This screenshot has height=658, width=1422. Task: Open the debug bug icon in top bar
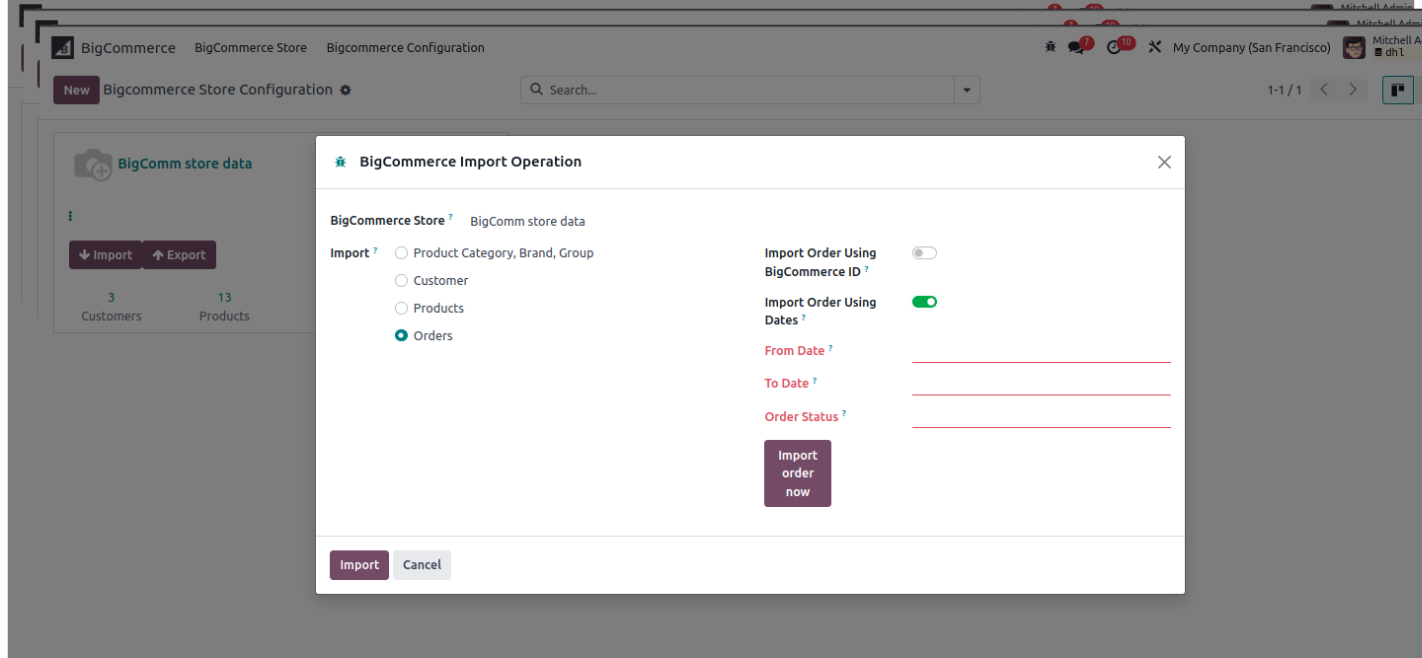click(x=1050, y=47)
